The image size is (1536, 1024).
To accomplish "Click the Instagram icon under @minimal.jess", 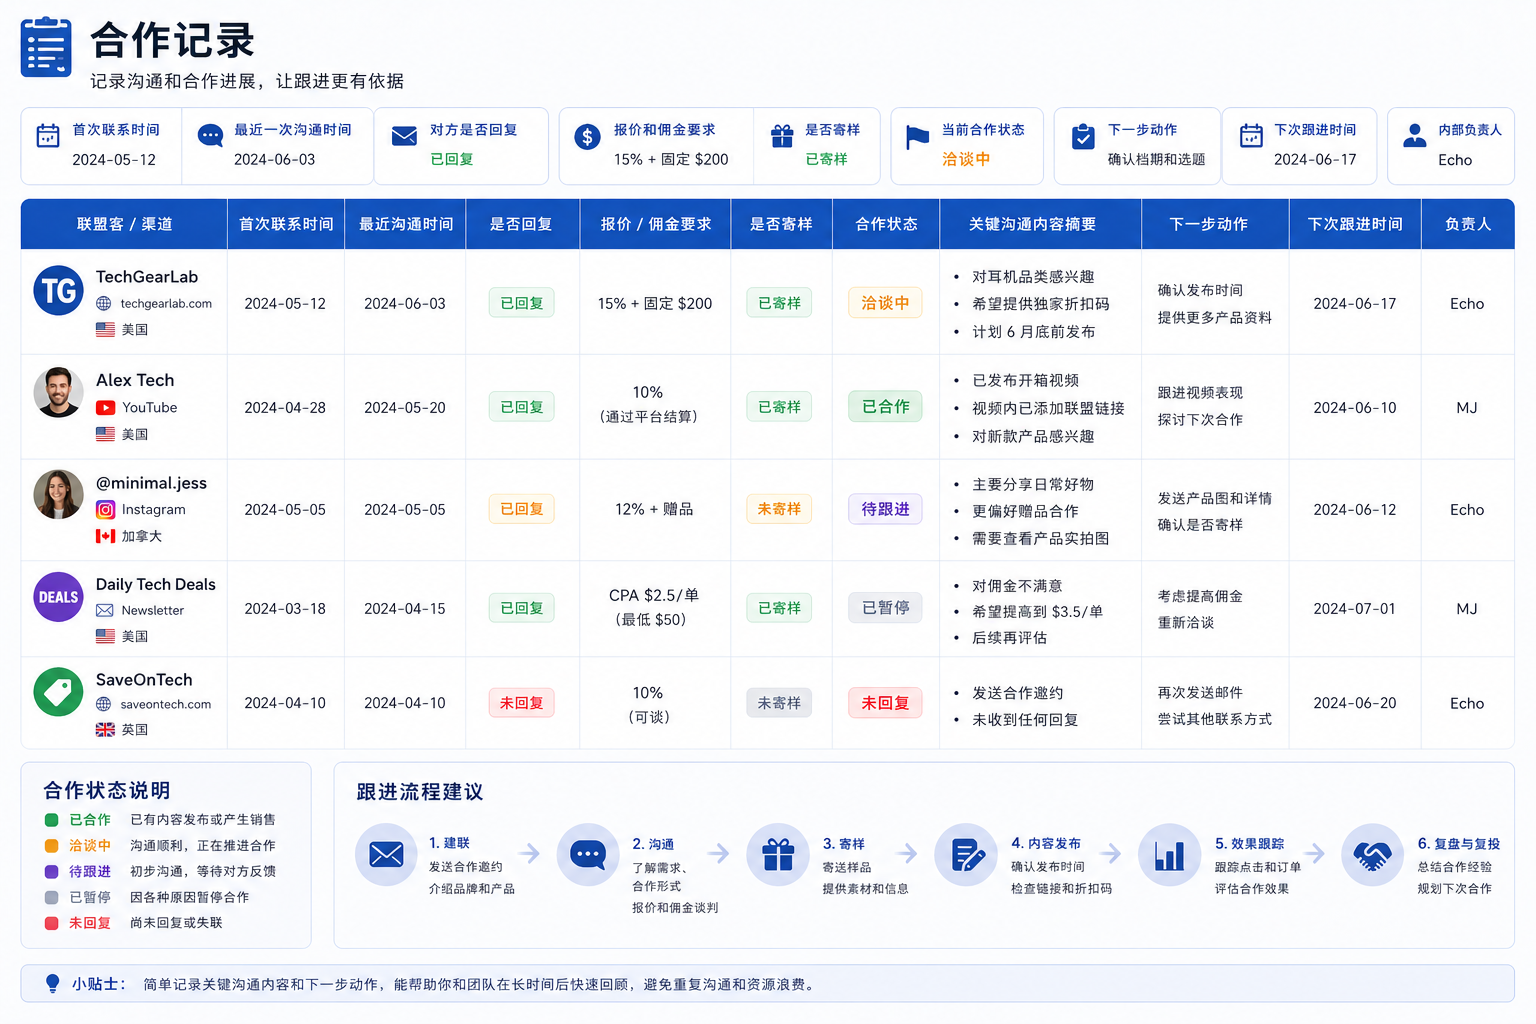I will point(105,510).
